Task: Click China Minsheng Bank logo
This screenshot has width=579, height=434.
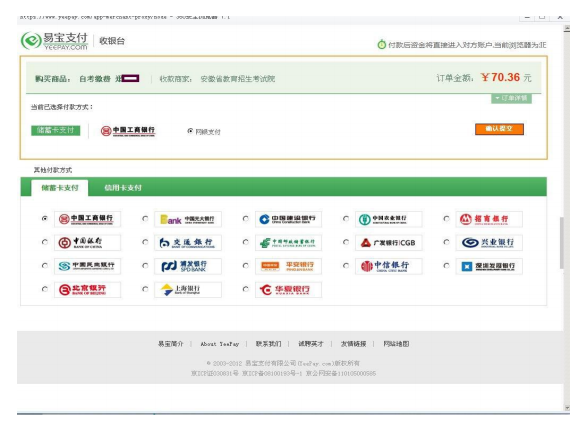Action: [x=88, y=266]
